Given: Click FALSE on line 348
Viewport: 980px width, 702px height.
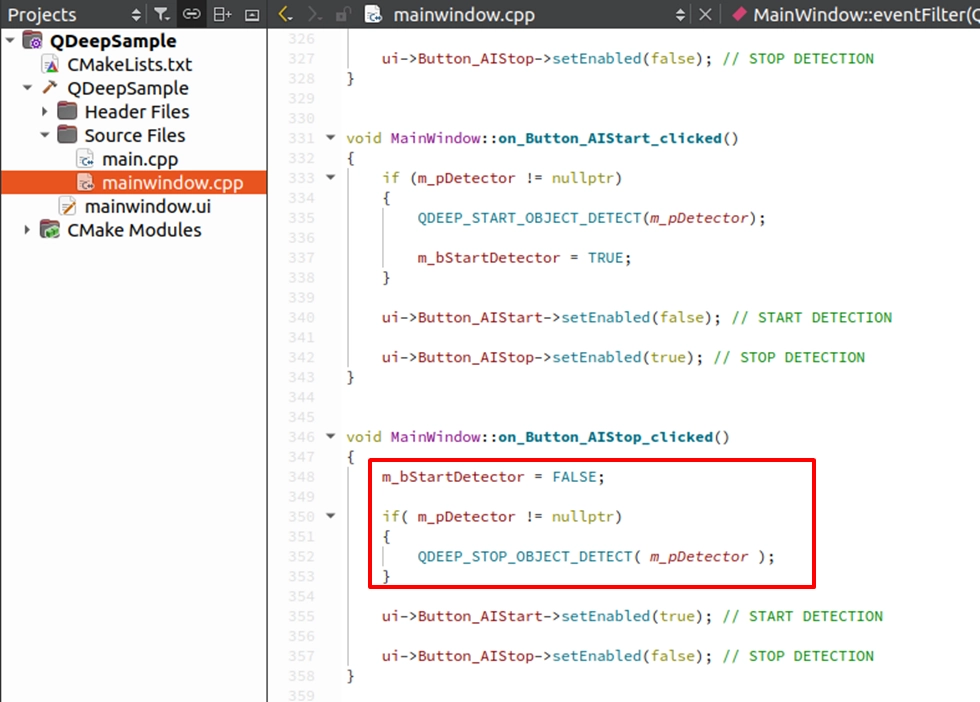Looking at the screenshot, I should click(574, 477).
